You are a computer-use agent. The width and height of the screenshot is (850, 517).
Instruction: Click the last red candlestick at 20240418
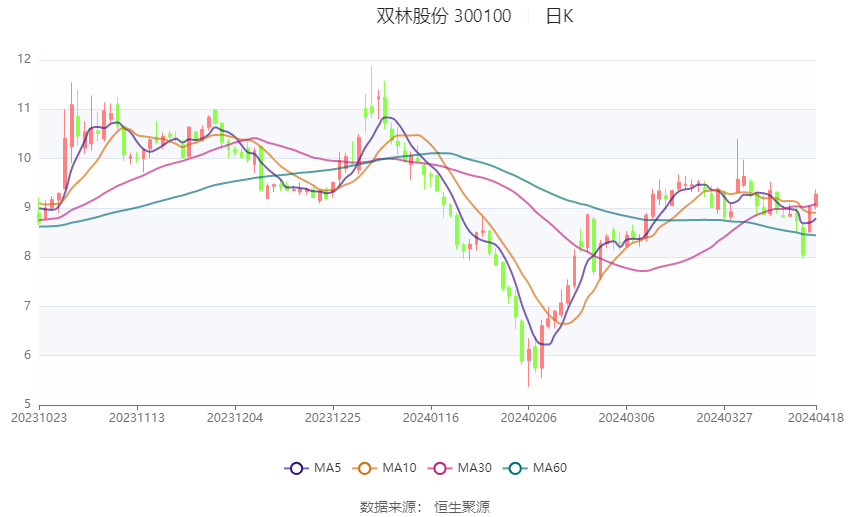click(816, 199)
